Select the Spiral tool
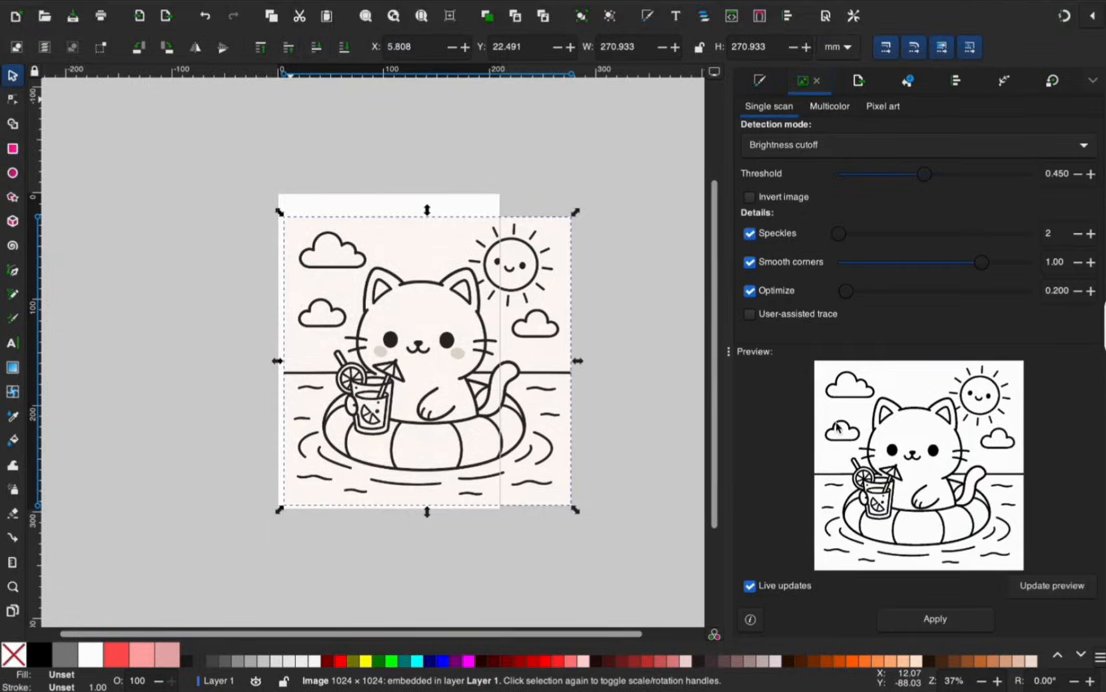 click(12, 245)
